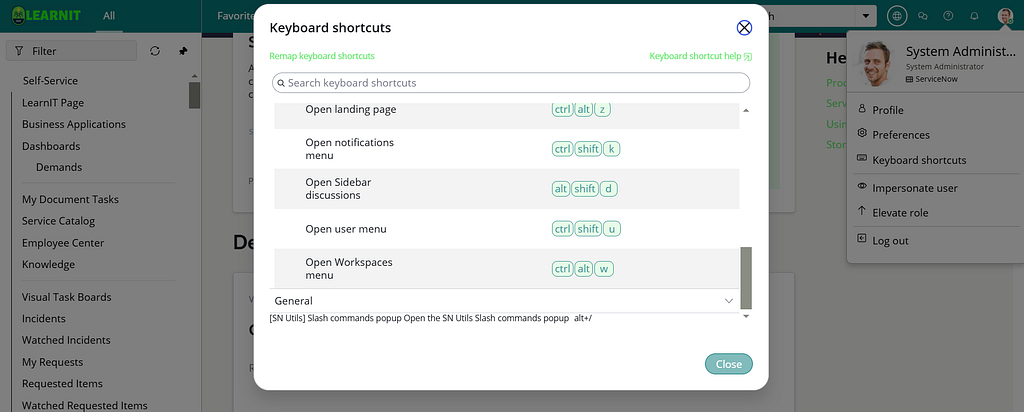The image size is (1024, 412).
Task: Open the search scope dropdown arrow
Action: [865, 16]
